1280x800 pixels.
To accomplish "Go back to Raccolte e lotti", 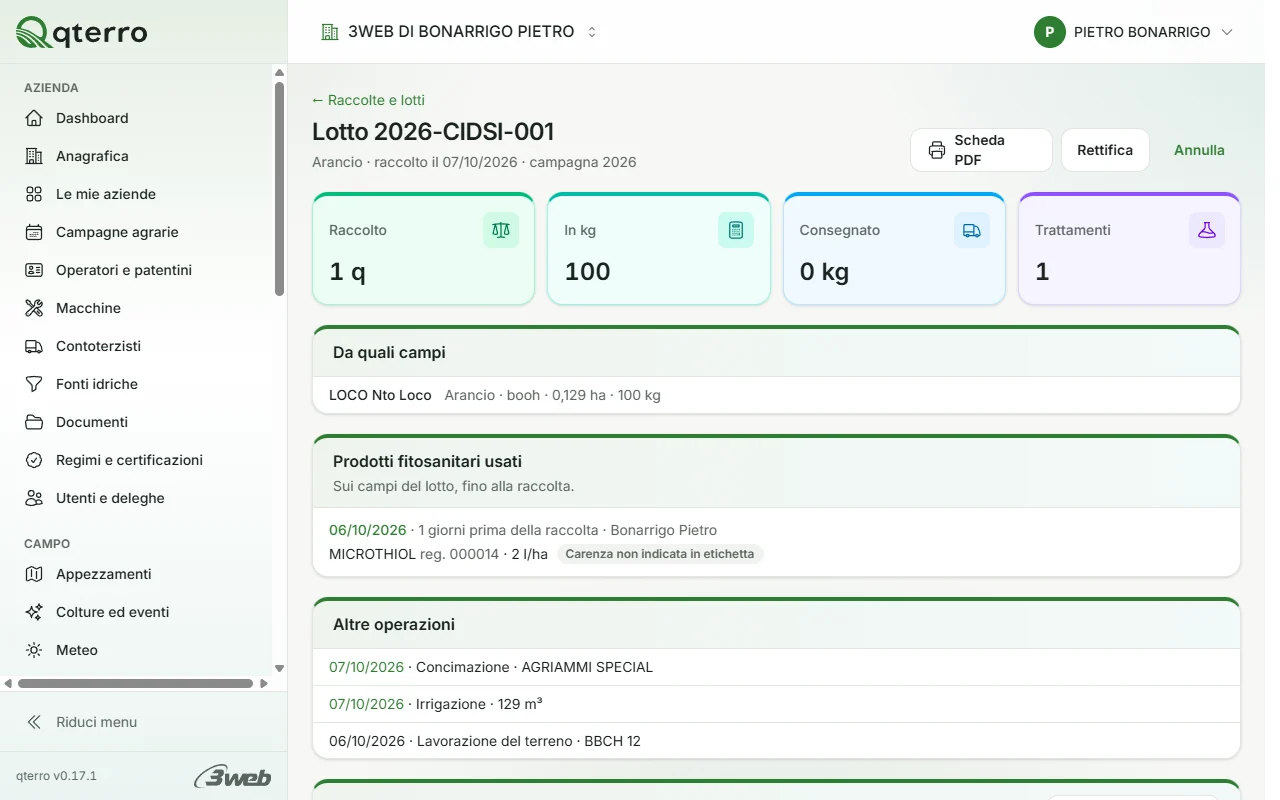I will click(x=368, y=100).
